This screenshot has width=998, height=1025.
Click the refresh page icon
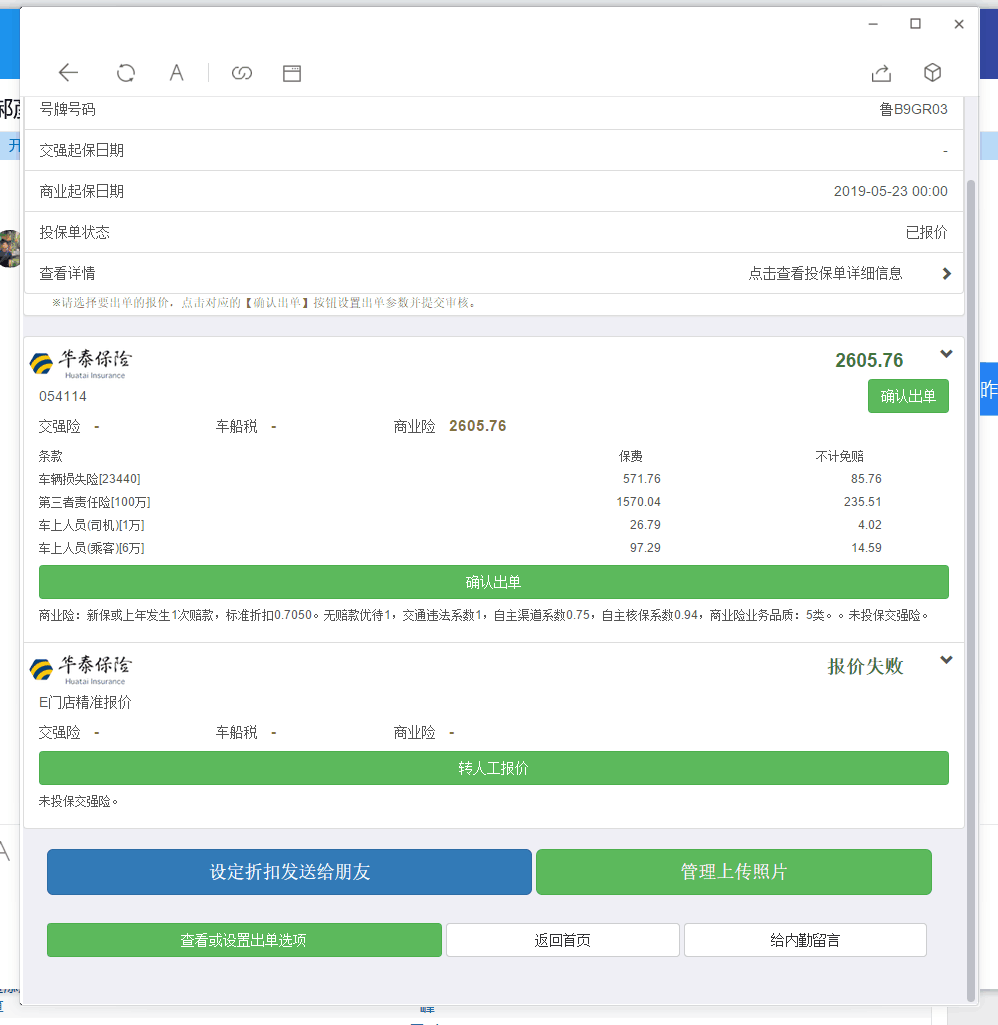point(126,73)
